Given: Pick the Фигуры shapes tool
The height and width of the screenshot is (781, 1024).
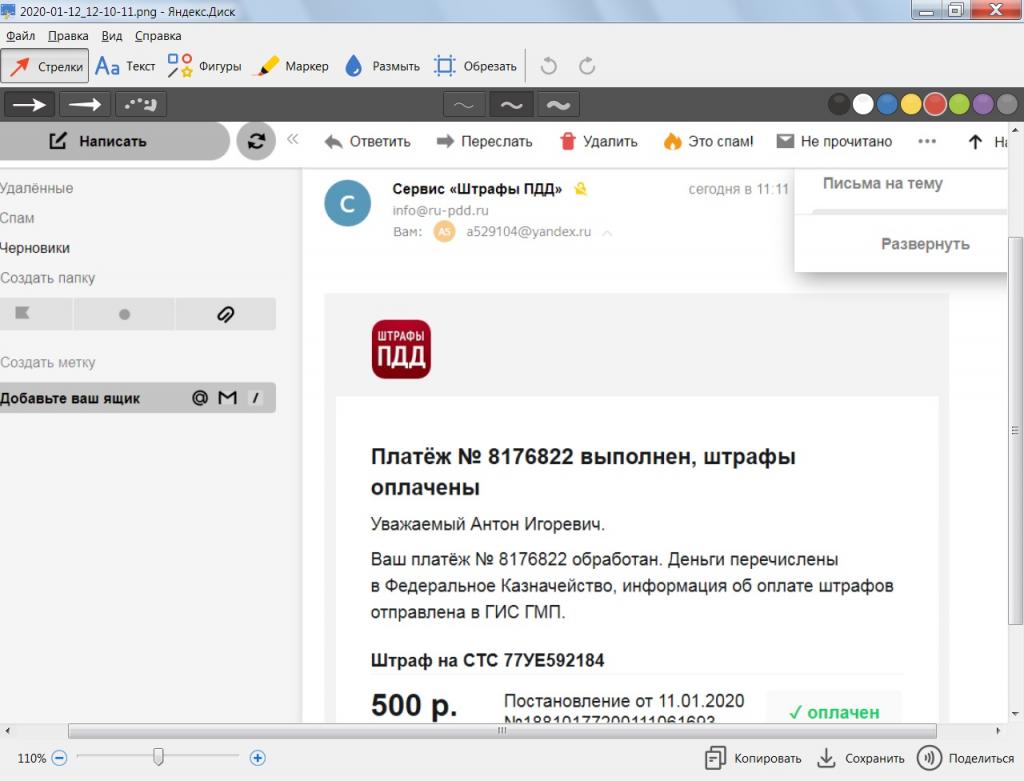Looking at the screenshot, I should pyautogui.click(x=204, y=66).
